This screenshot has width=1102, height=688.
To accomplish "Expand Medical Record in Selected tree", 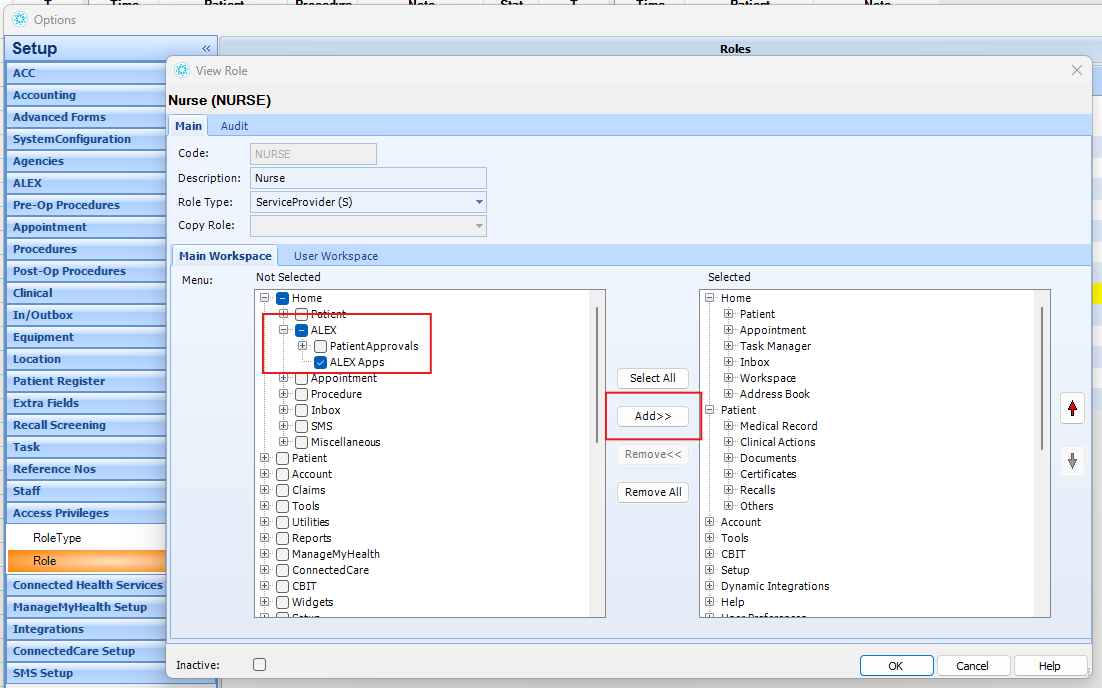I will pos(729,426).
